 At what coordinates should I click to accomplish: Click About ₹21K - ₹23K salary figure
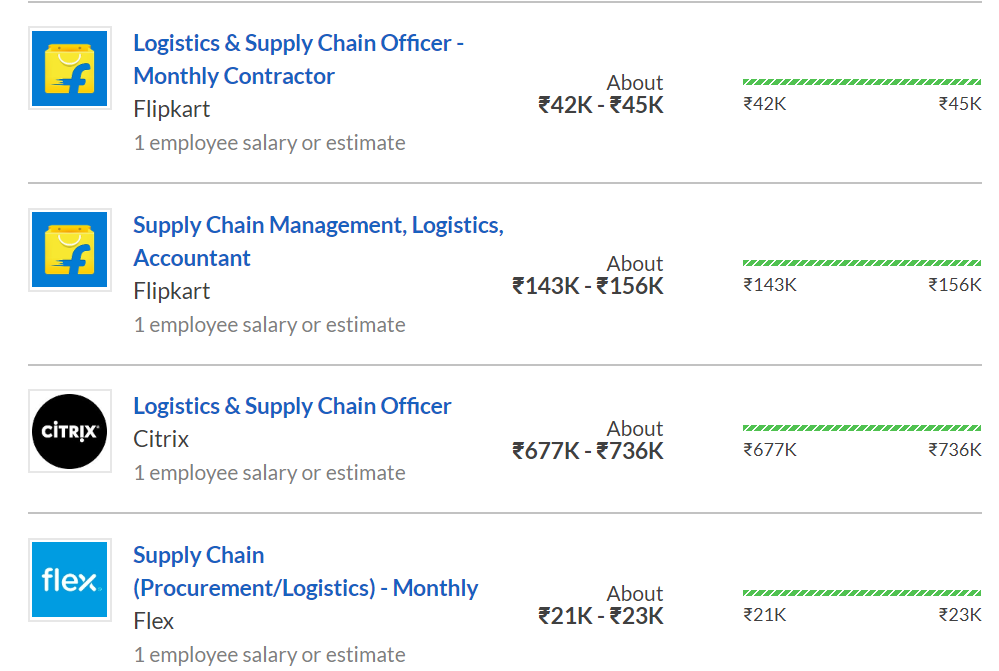tap(601, 605)
